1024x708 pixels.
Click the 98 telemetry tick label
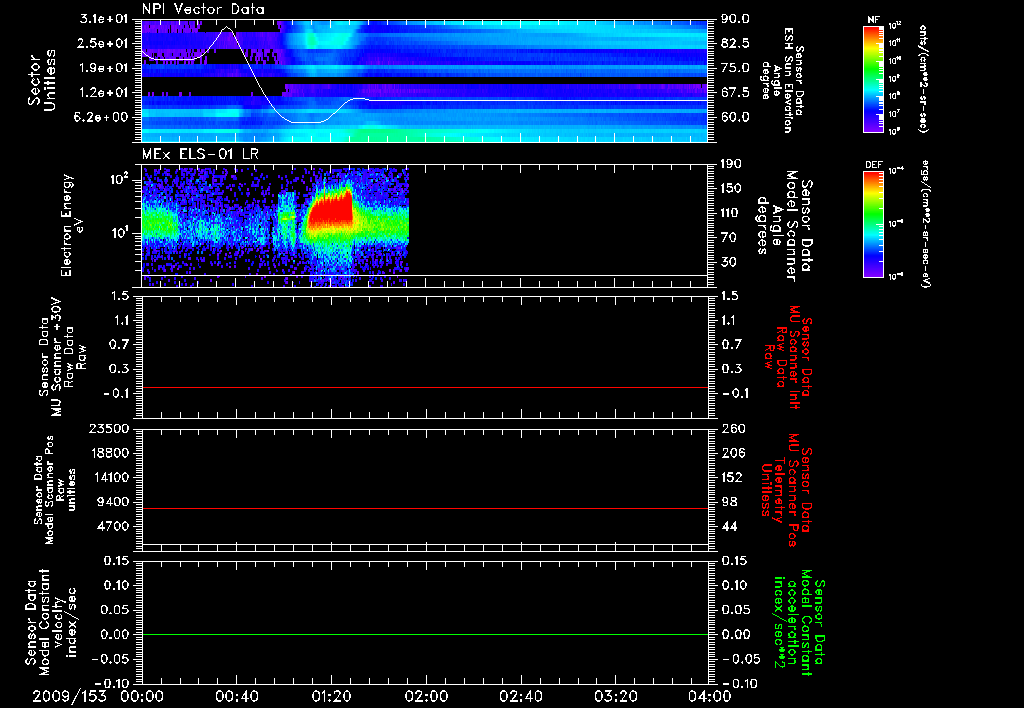click(729, 502)
